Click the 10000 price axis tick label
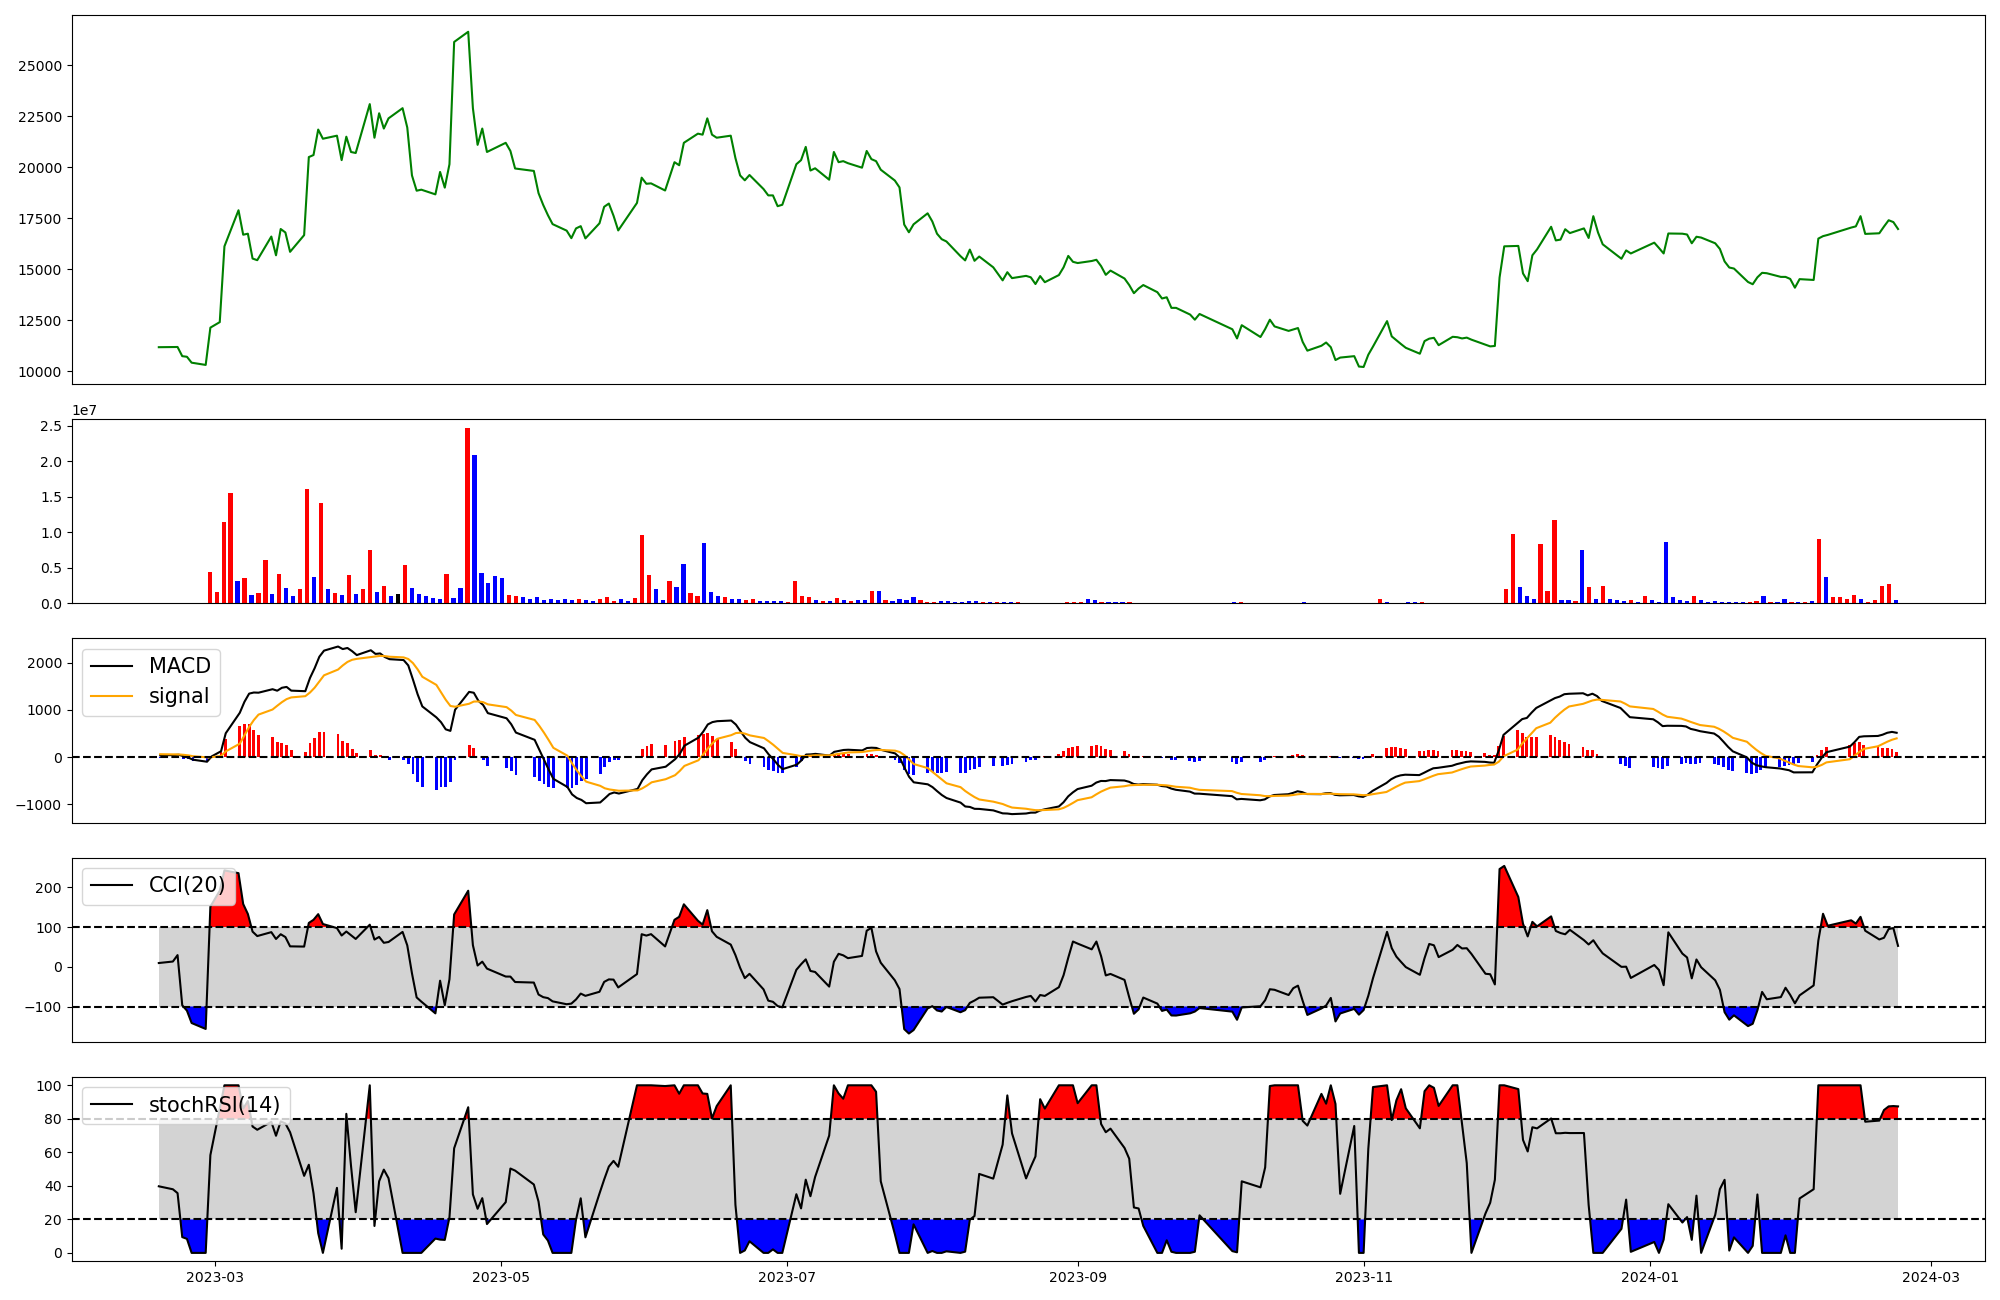Image resolution: width=2000 pixels, height=1300 pixels. click(40, 372)
